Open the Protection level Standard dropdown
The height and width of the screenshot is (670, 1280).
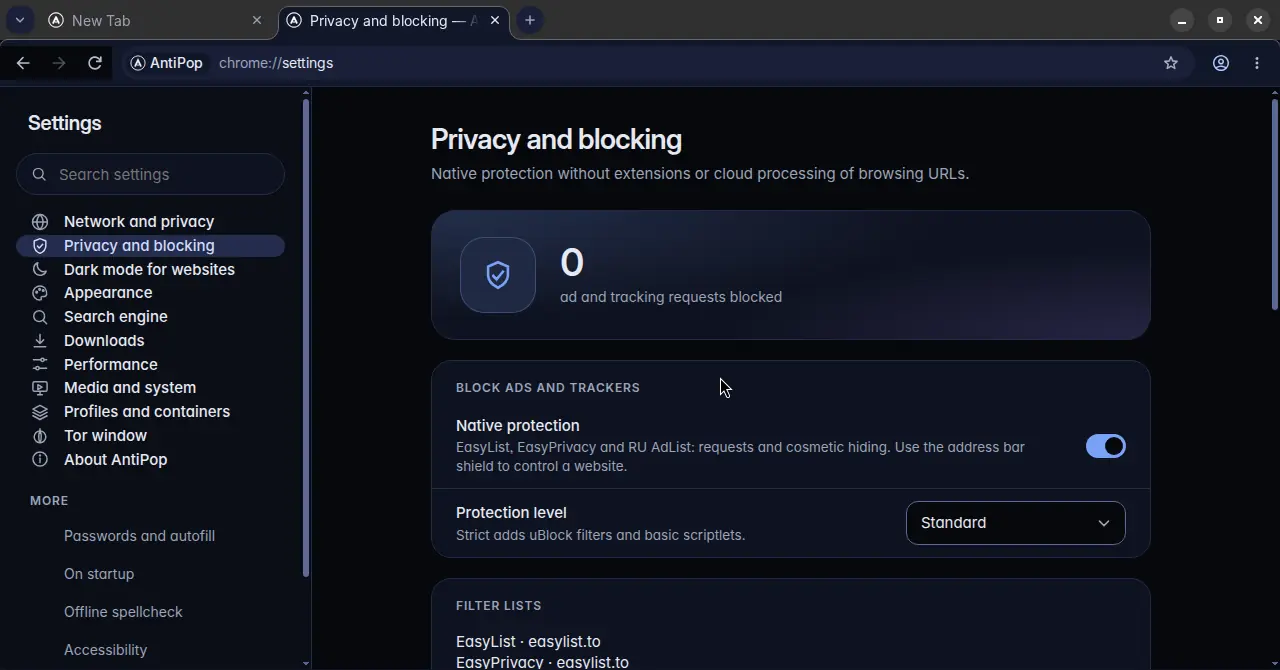[x=1016, y=523]
